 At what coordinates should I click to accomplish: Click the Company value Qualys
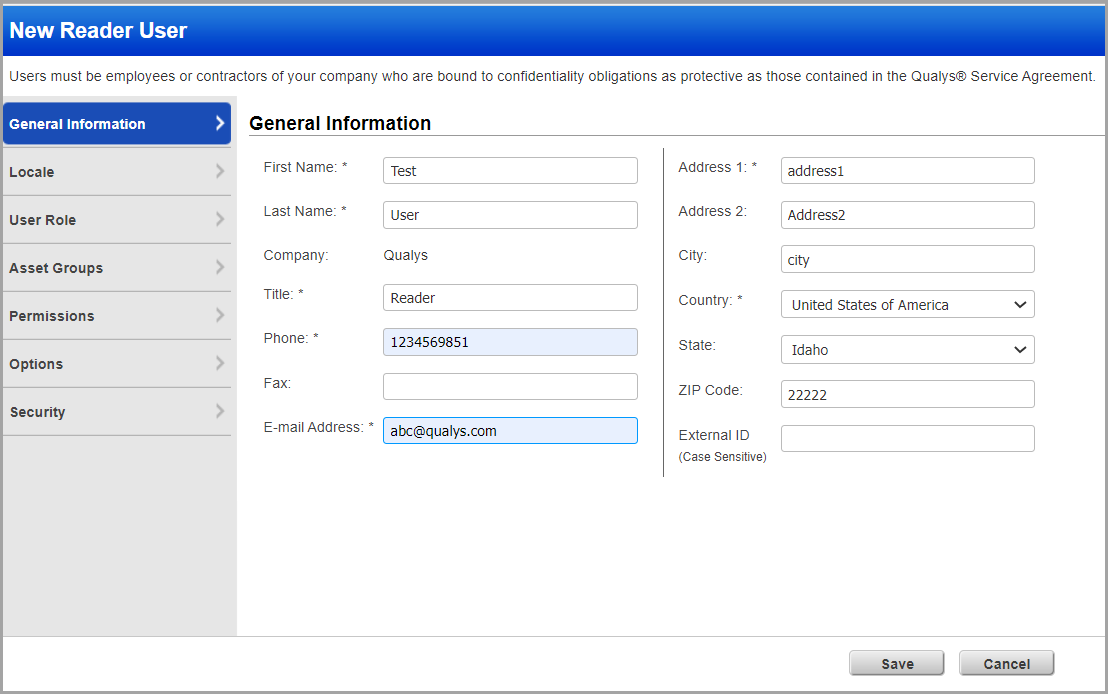pyautogui.click(x=406, y=255)
